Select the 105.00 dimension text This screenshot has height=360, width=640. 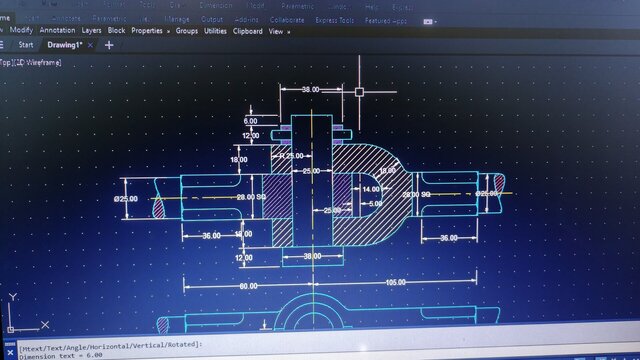pos(395,282)
